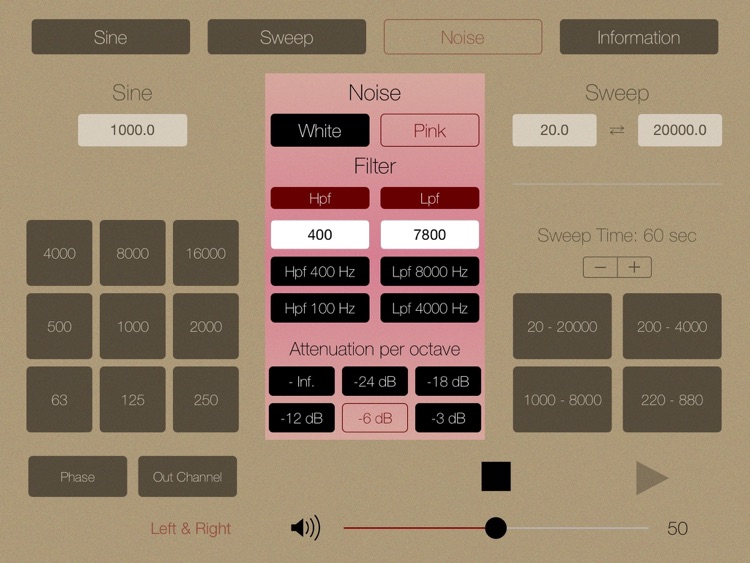Select the 1000 - 8000 sweep preset
Viewport: 750px width, 563px height.
562,399
